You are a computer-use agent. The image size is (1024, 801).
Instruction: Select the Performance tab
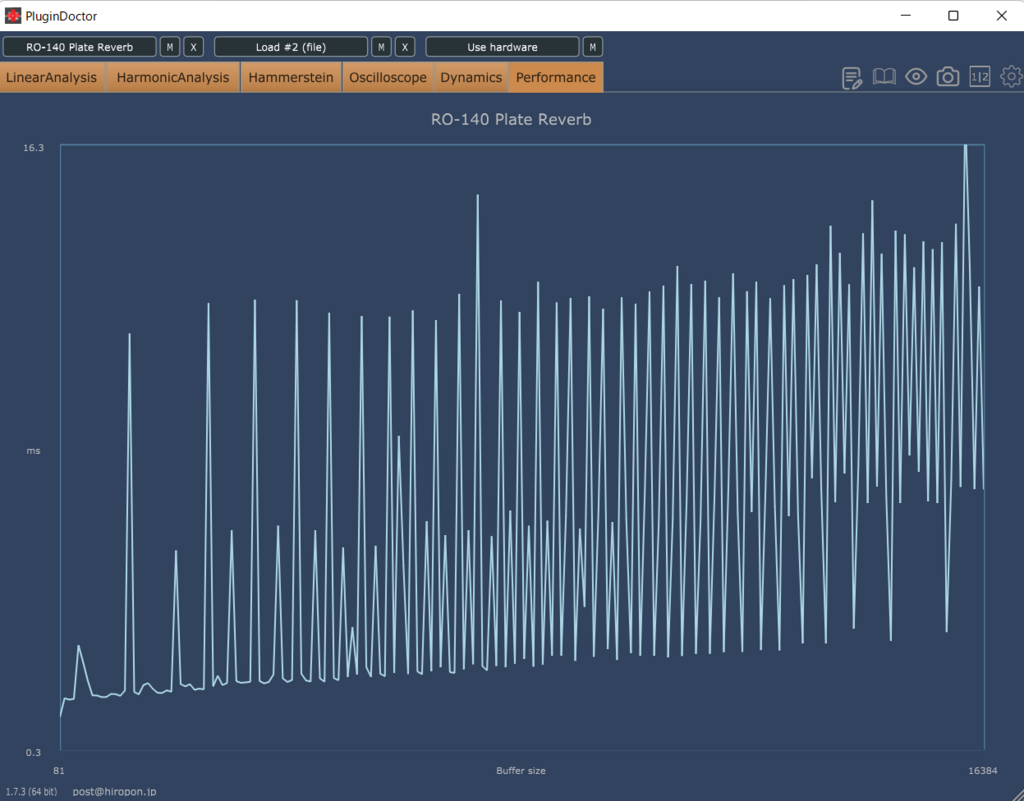(556, 77)
